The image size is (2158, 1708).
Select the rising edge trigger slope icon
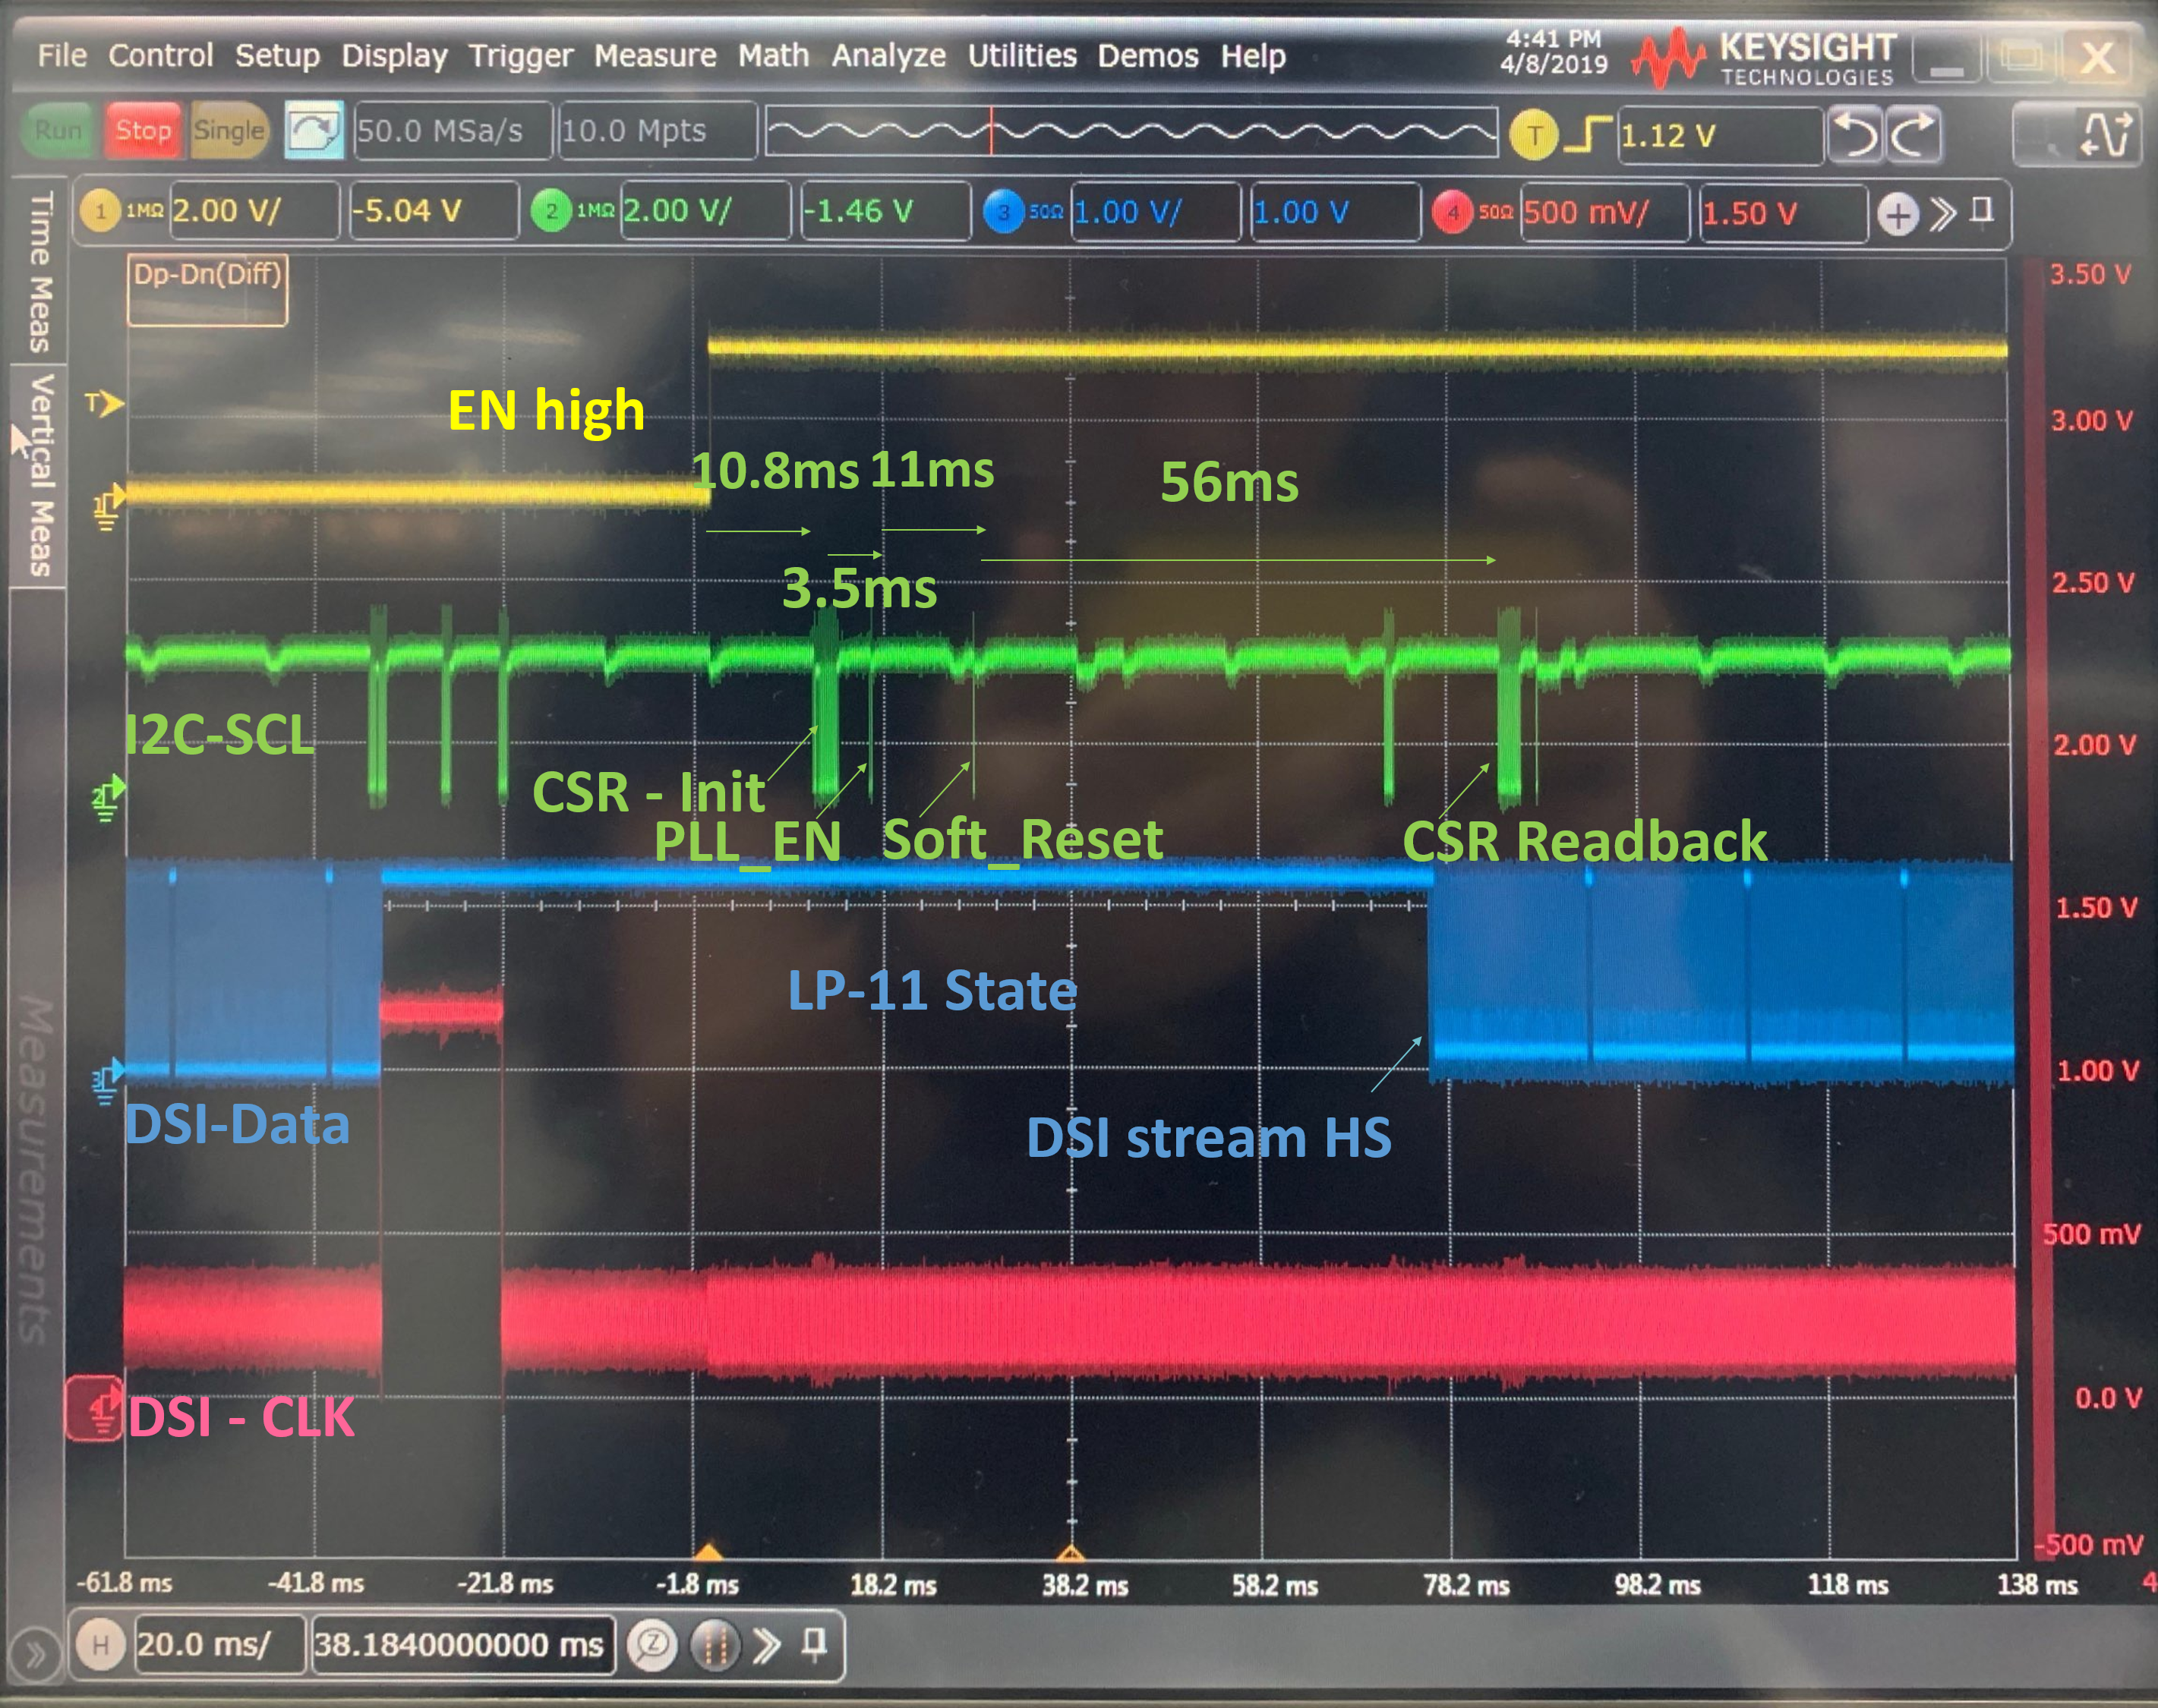pyautogui.click(x=1587, y=134)
